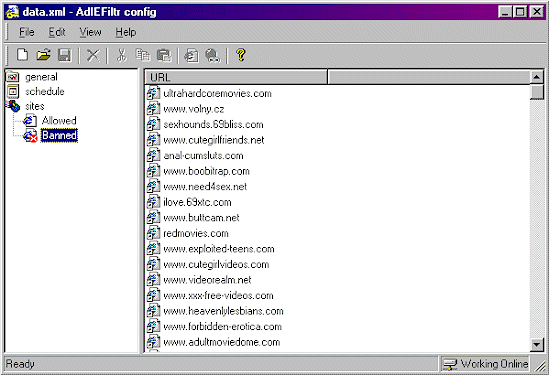Click the sites tree node icon
The image size is (550, 376).
[13, 106]
